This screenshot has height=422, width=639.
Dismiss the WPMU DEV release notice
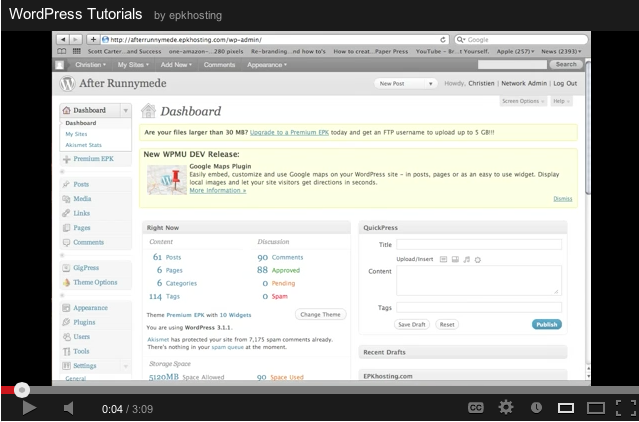[x=563, y=199]
